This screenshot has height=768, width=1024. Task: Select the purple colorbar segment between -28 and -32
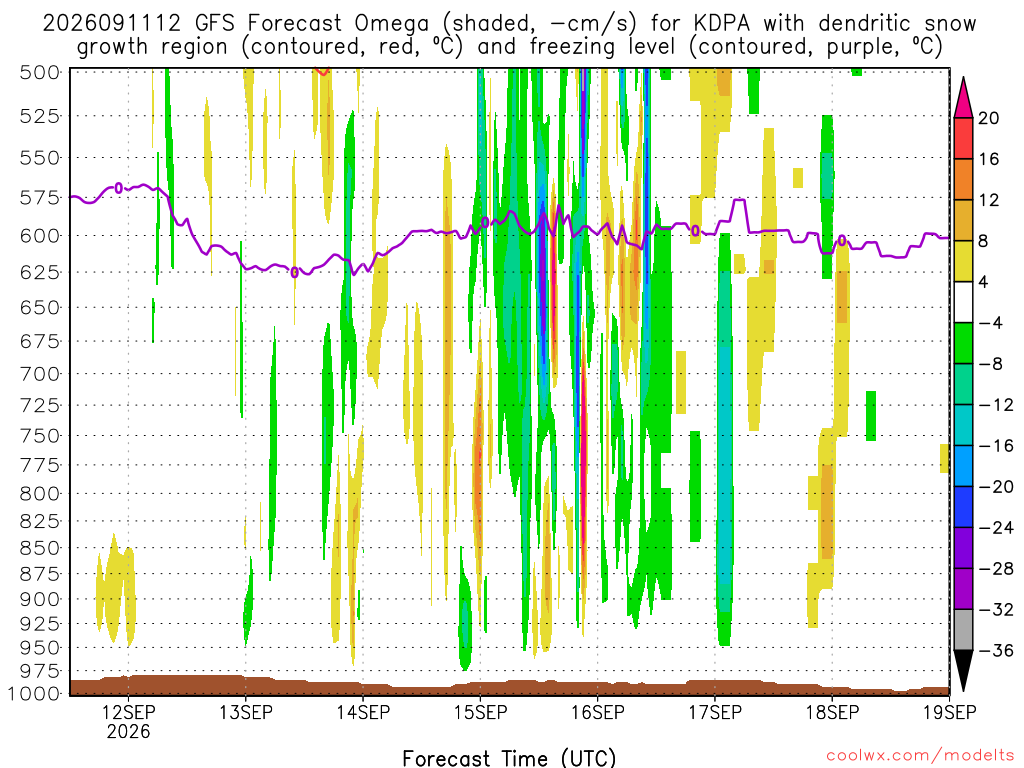[x=963, y=589]
